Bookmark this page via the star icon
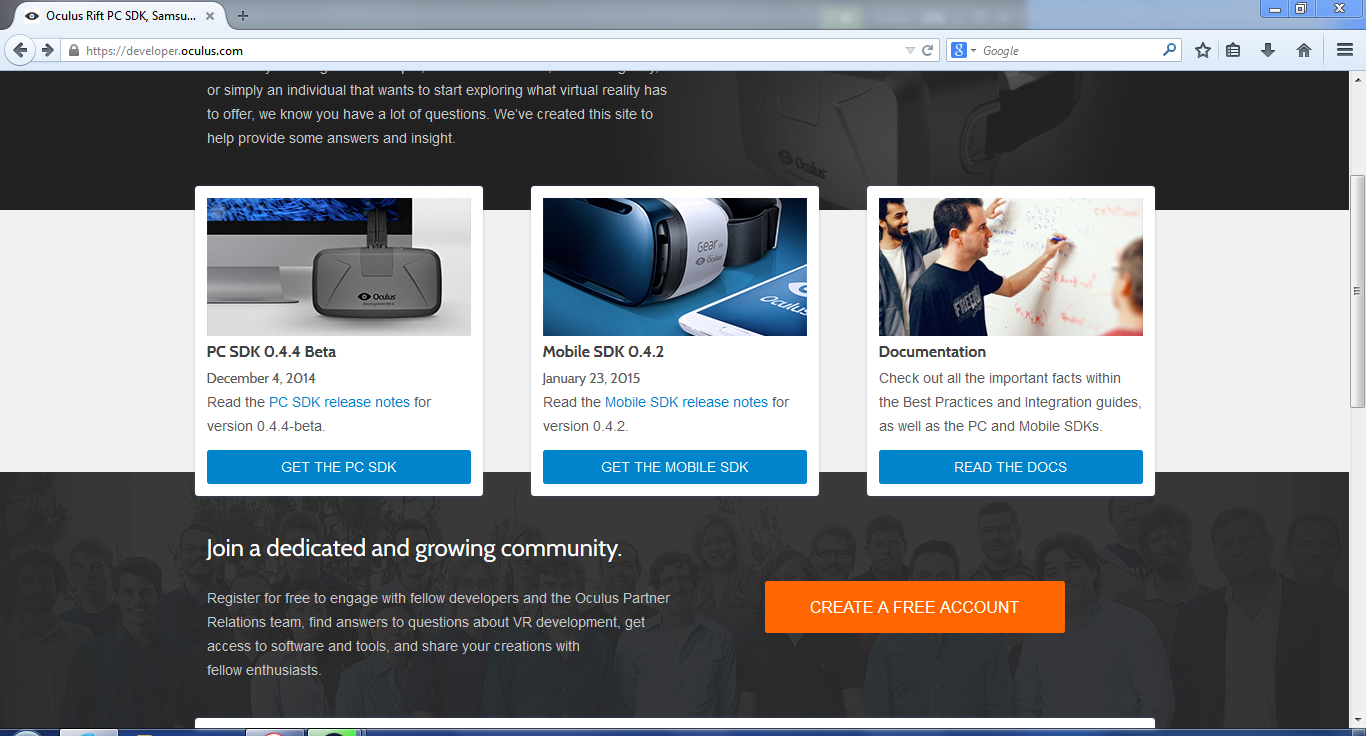 tap(1202, 49)
